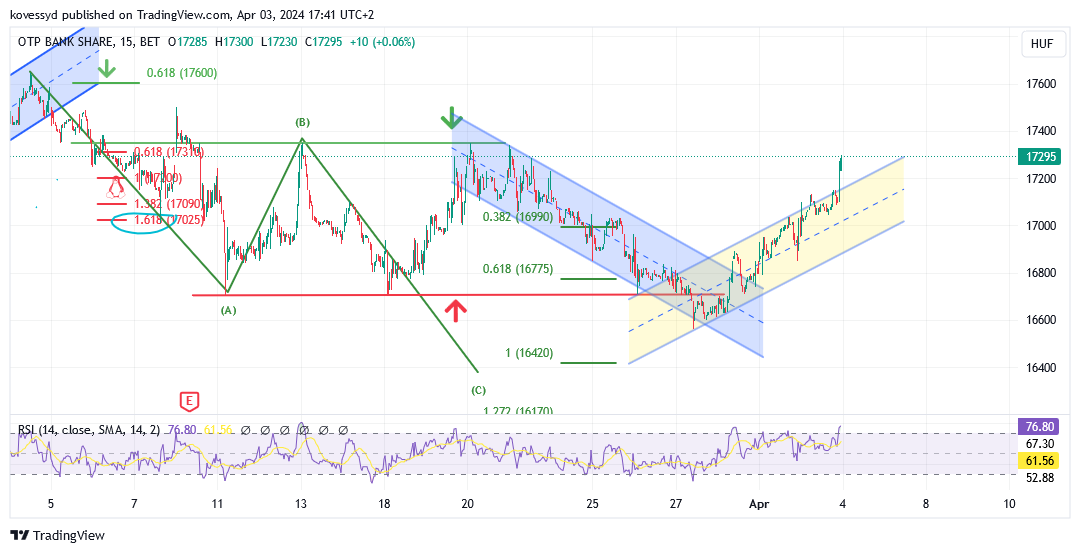
Task: Click the 0.618 (16775) Fibonacci label
Action: [518, 269]
